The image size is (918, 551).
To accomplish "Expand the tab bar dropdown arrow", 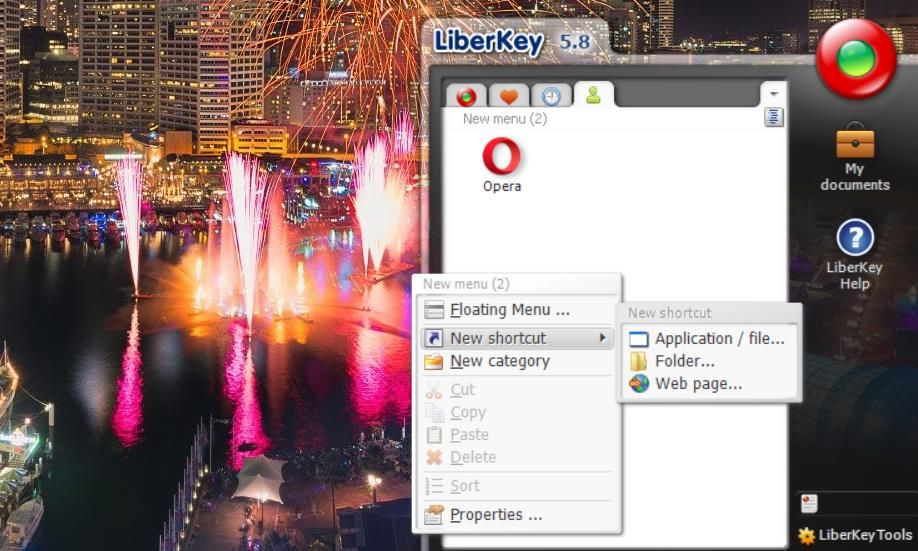I will click(x=773, y=94).
